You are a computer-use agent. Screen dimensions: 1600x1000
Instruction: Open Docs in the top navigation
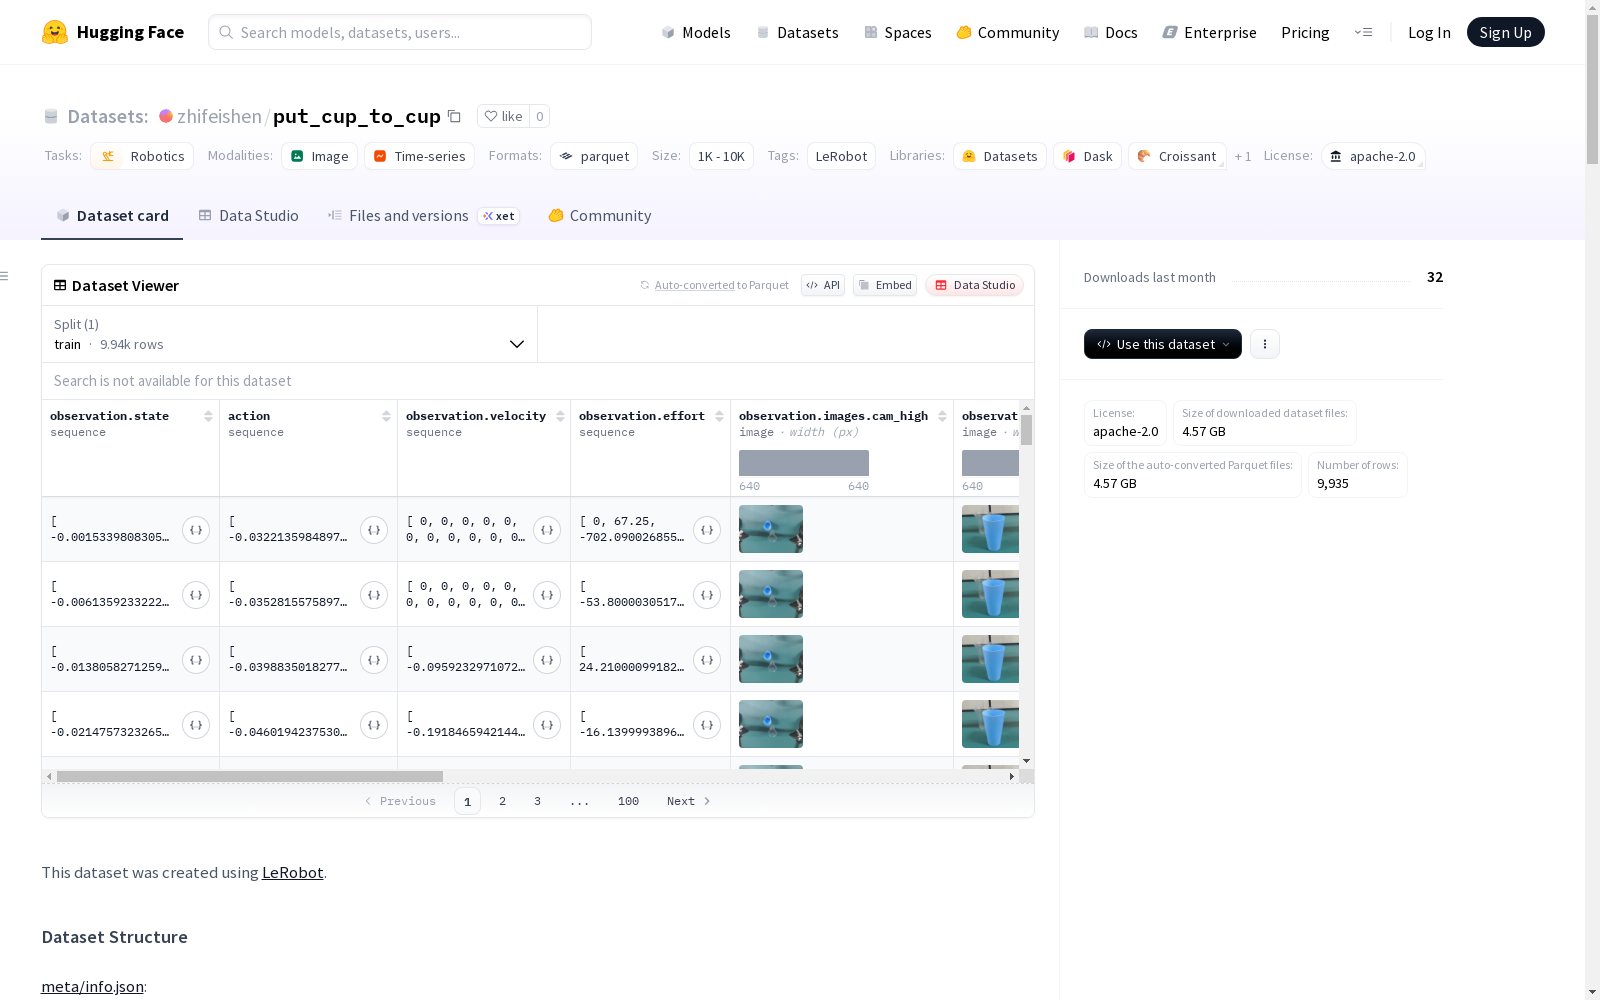point(1111,32)
